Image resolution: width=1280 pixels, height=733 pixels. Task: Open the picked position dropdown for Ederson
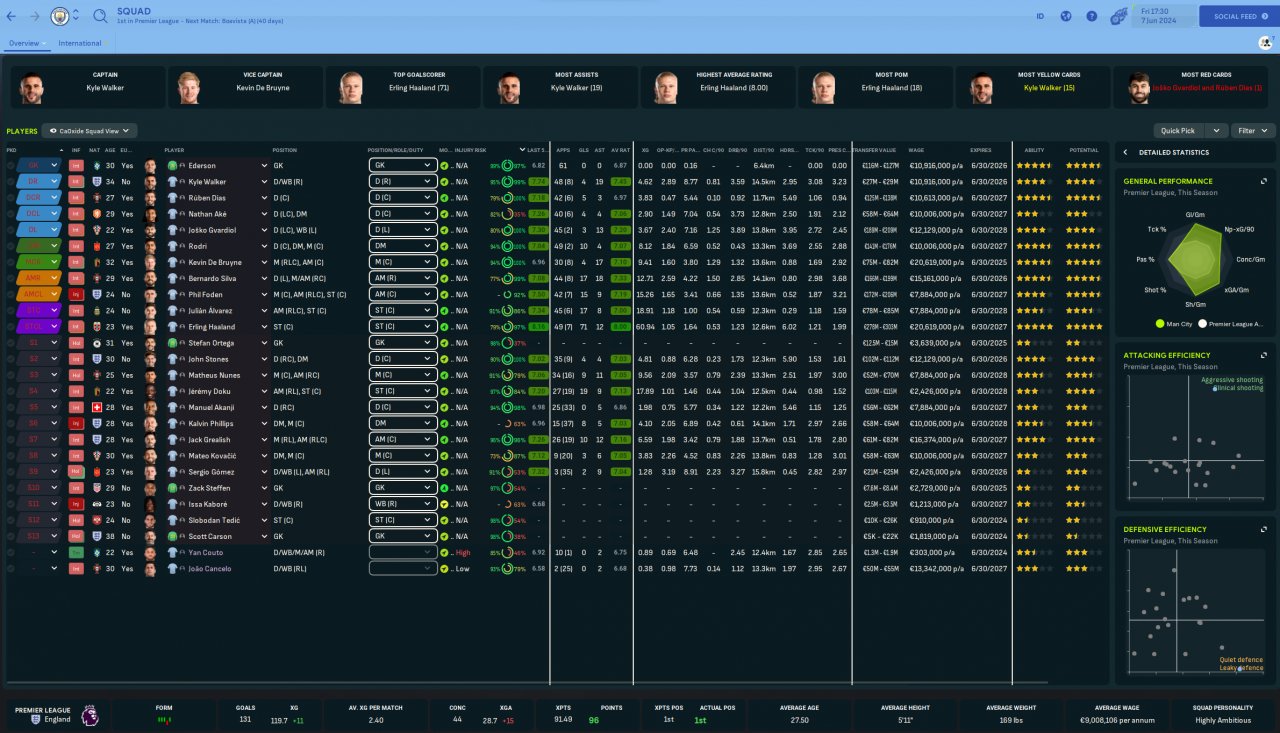tap(40, 165)
